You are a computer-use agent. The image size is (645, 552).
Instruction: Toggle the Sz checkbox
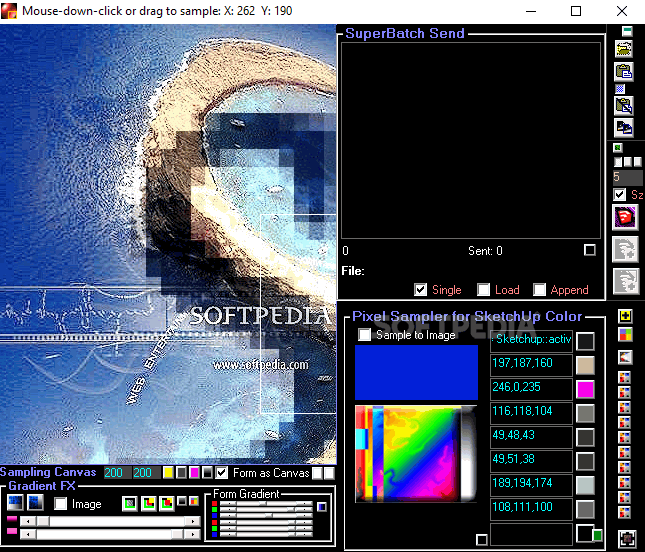click(x=619, y=195)
